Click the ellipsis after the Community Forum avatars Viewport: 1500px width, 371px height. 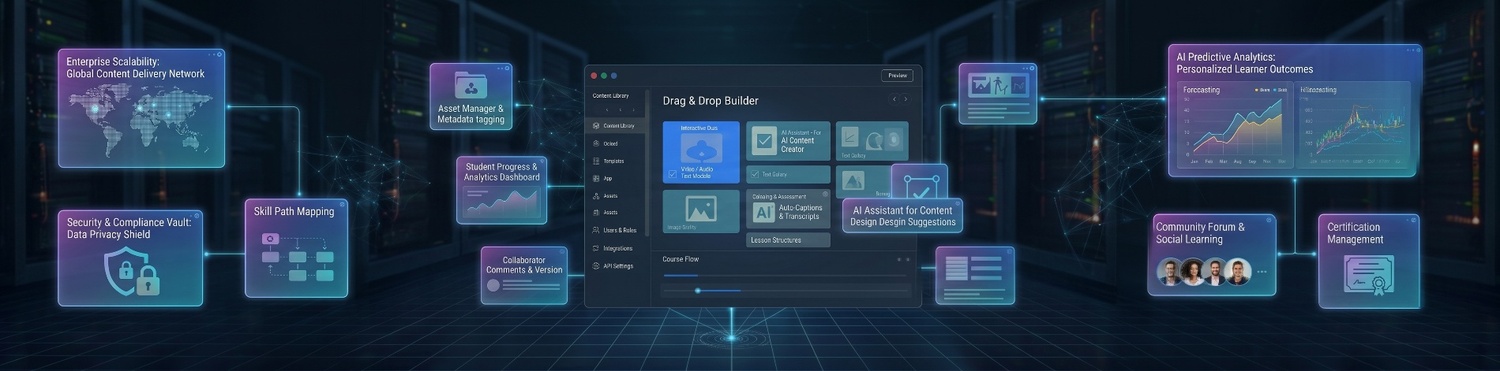pyautogui.click(x=1262, y=272)
